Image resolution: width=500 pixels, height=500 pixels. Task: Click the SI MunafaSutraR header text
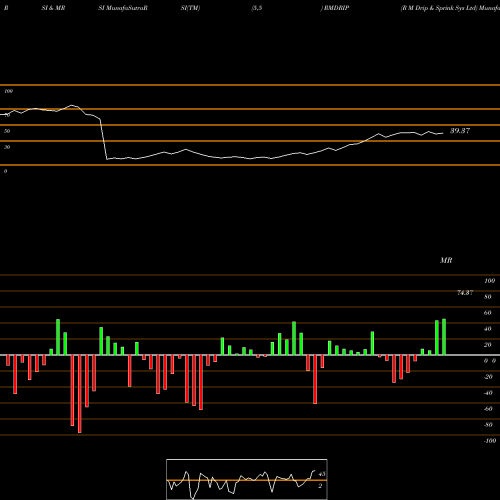tap(123, 8)
